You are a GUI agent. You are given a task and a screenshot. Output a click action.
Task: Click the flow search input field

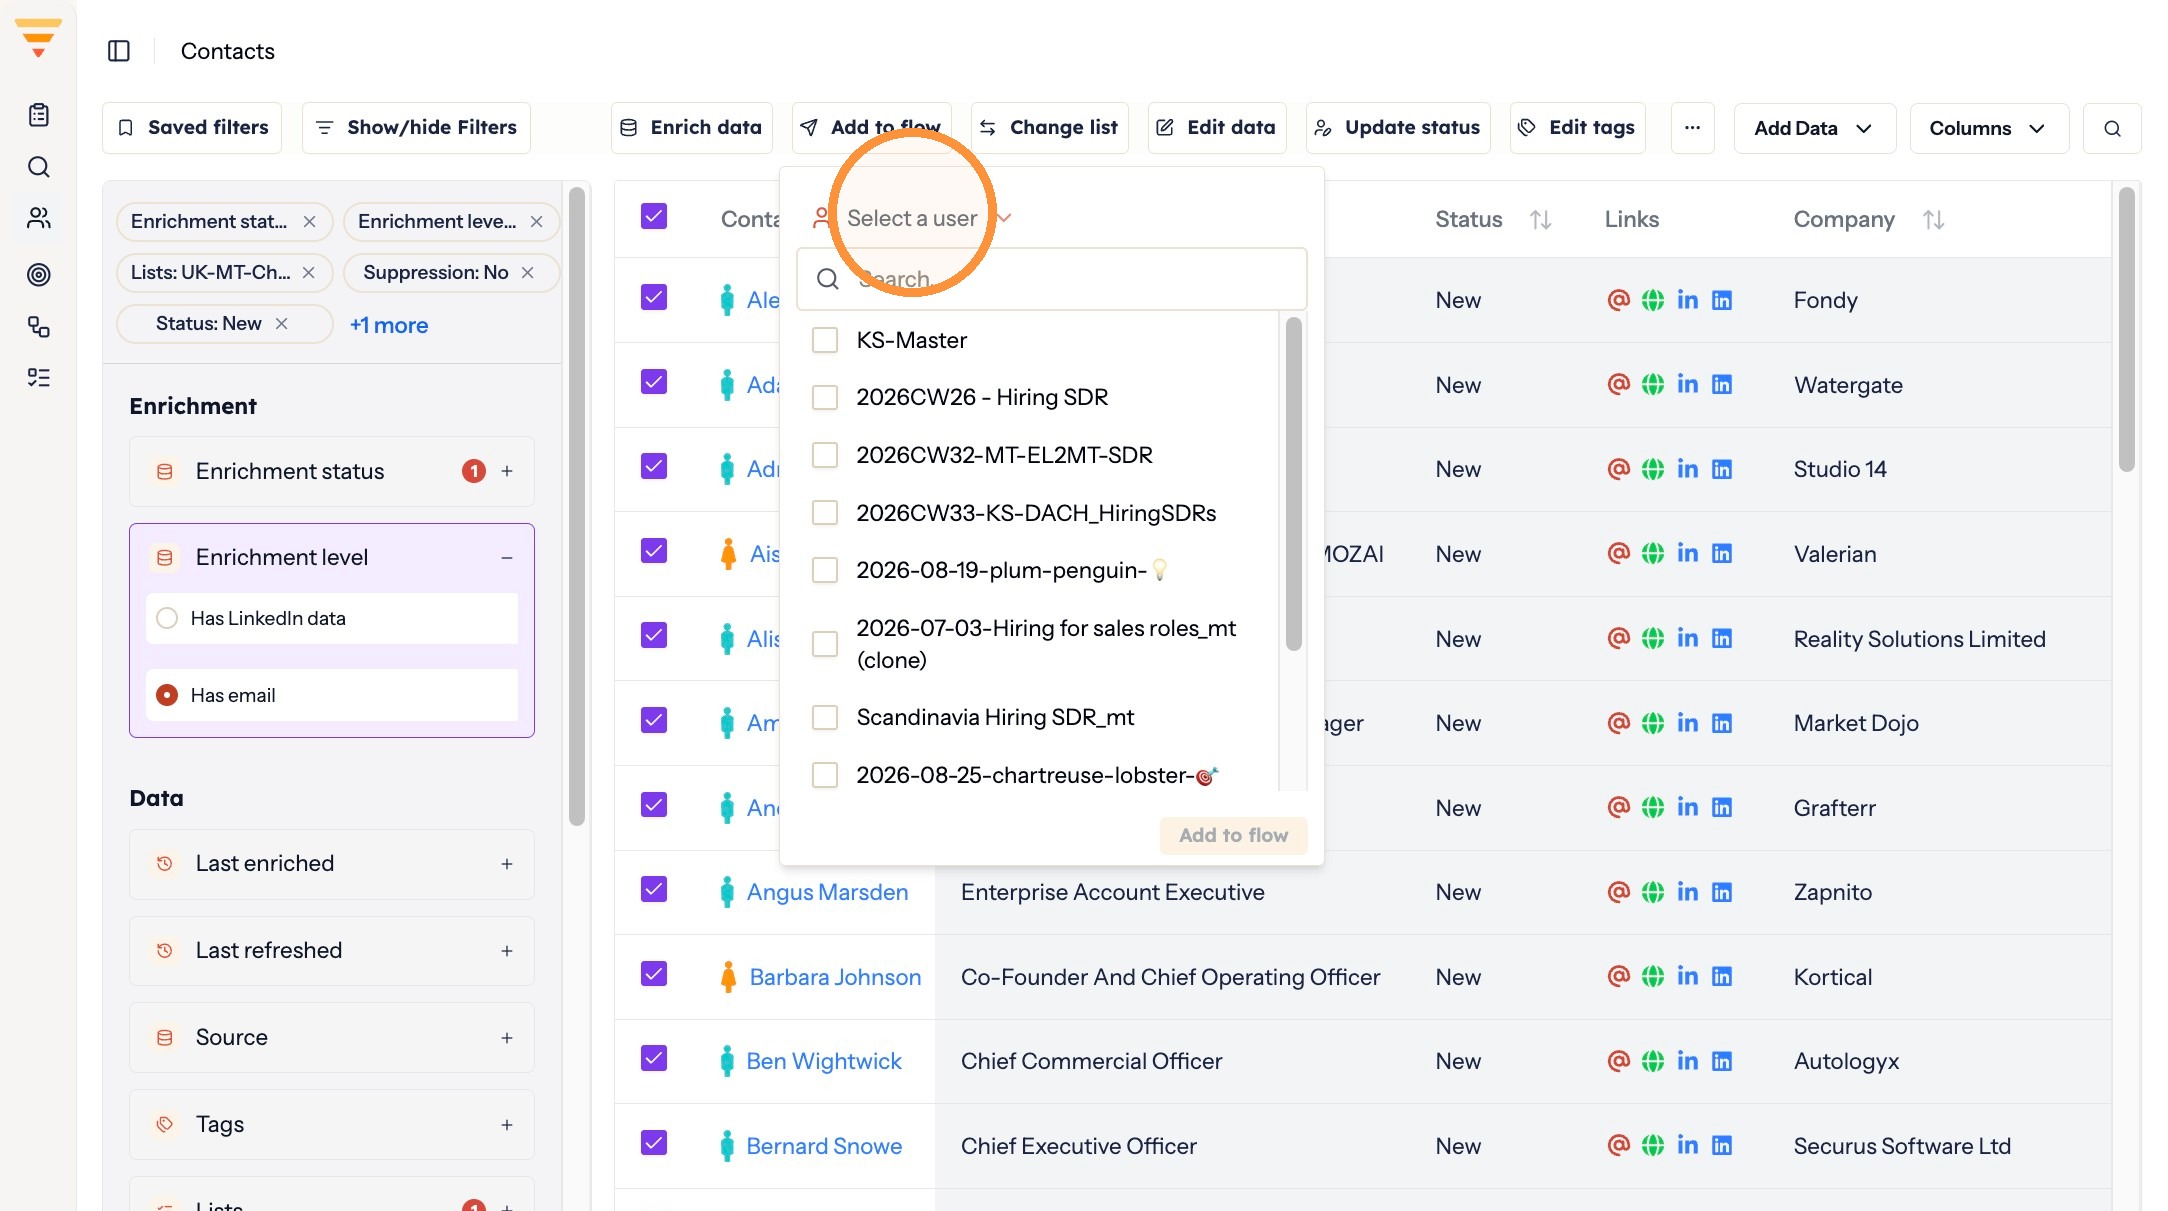(1052, 279)
